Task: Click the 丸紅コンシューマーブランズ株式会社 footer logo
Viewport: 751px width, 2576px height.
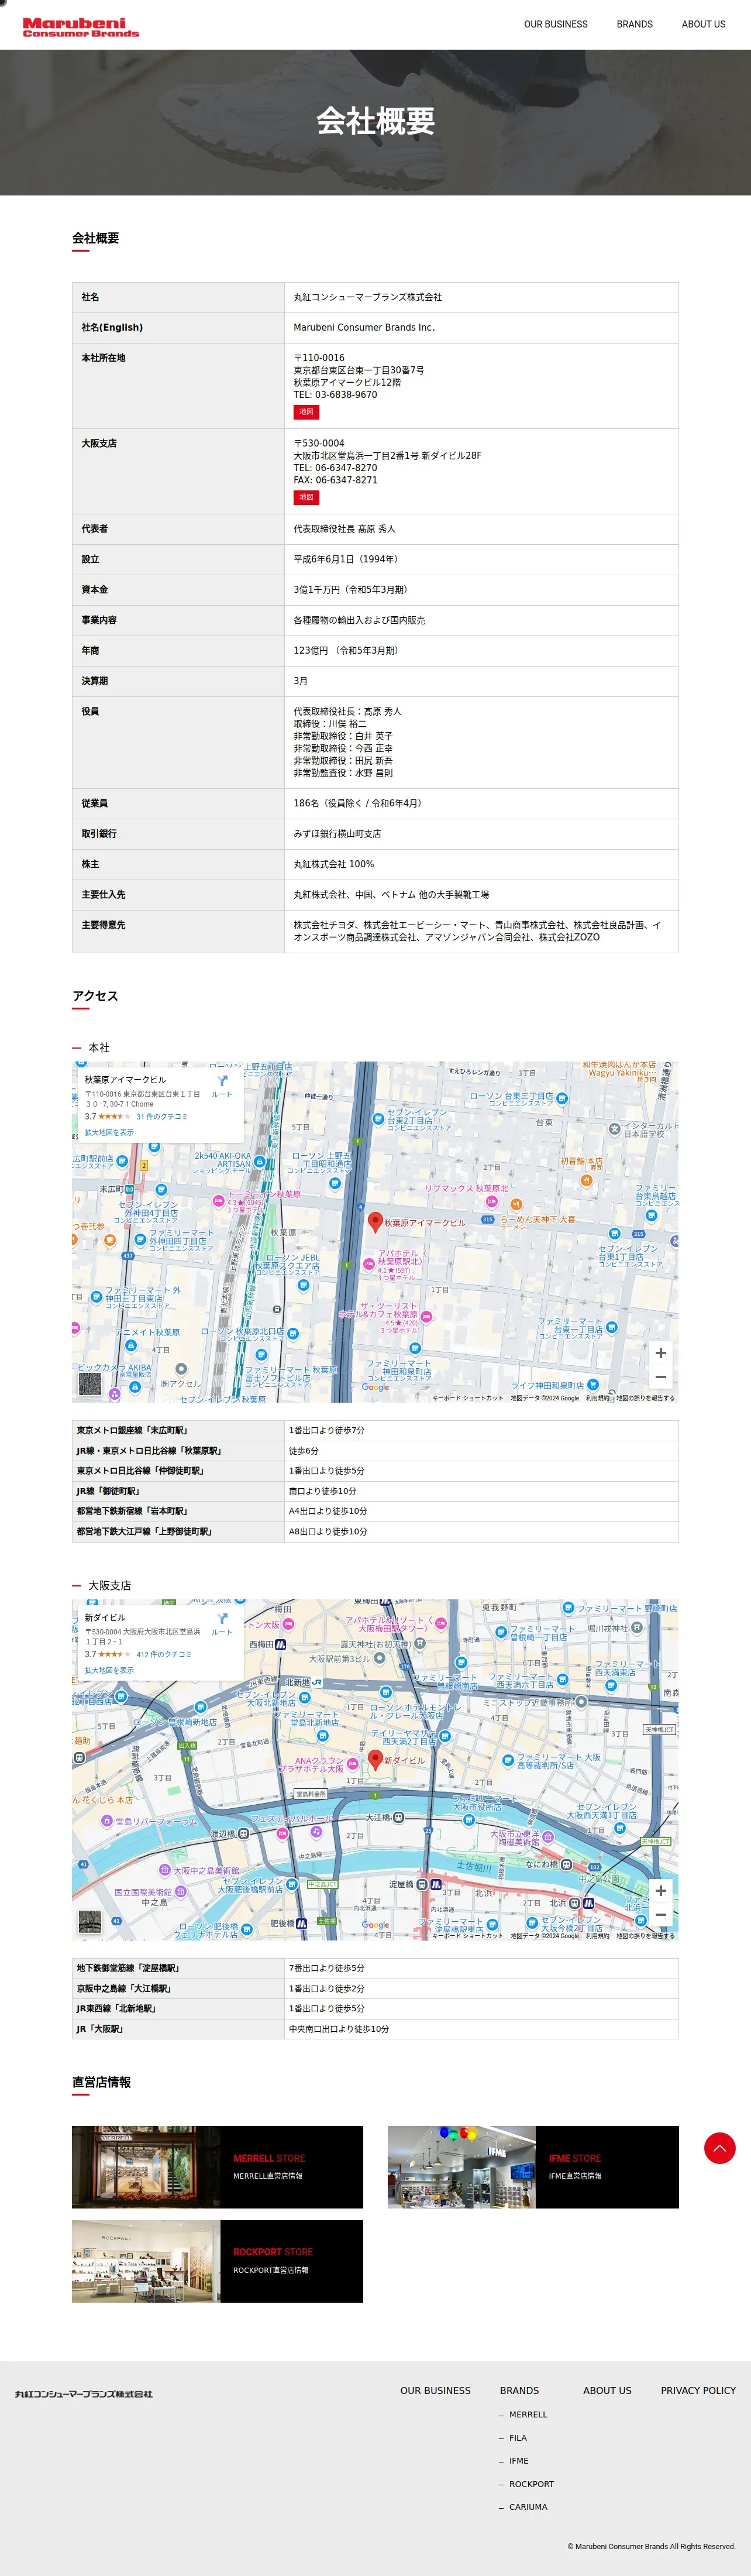Action: [84, 2394]
